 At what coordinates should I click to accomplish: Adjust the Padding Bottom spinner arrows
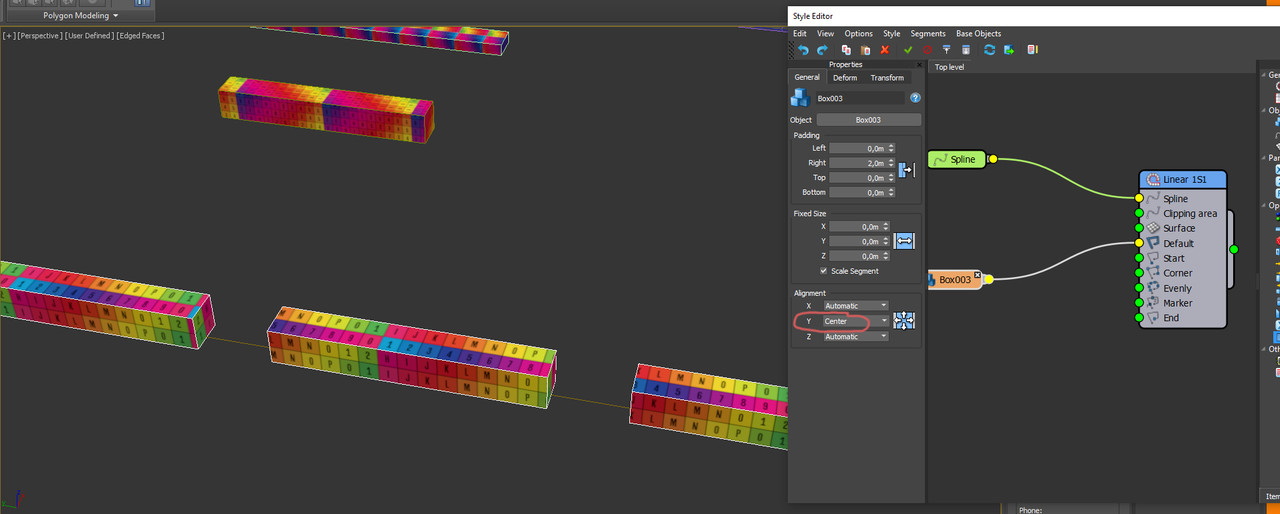(890, 192)
